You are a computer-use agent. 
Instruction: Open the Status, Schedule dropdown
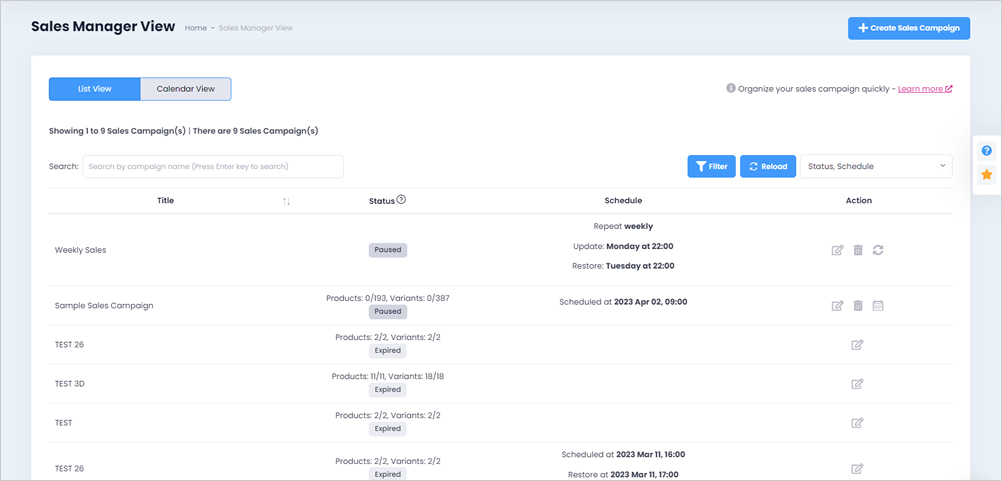pyautogui.click(x=876, y=166)
